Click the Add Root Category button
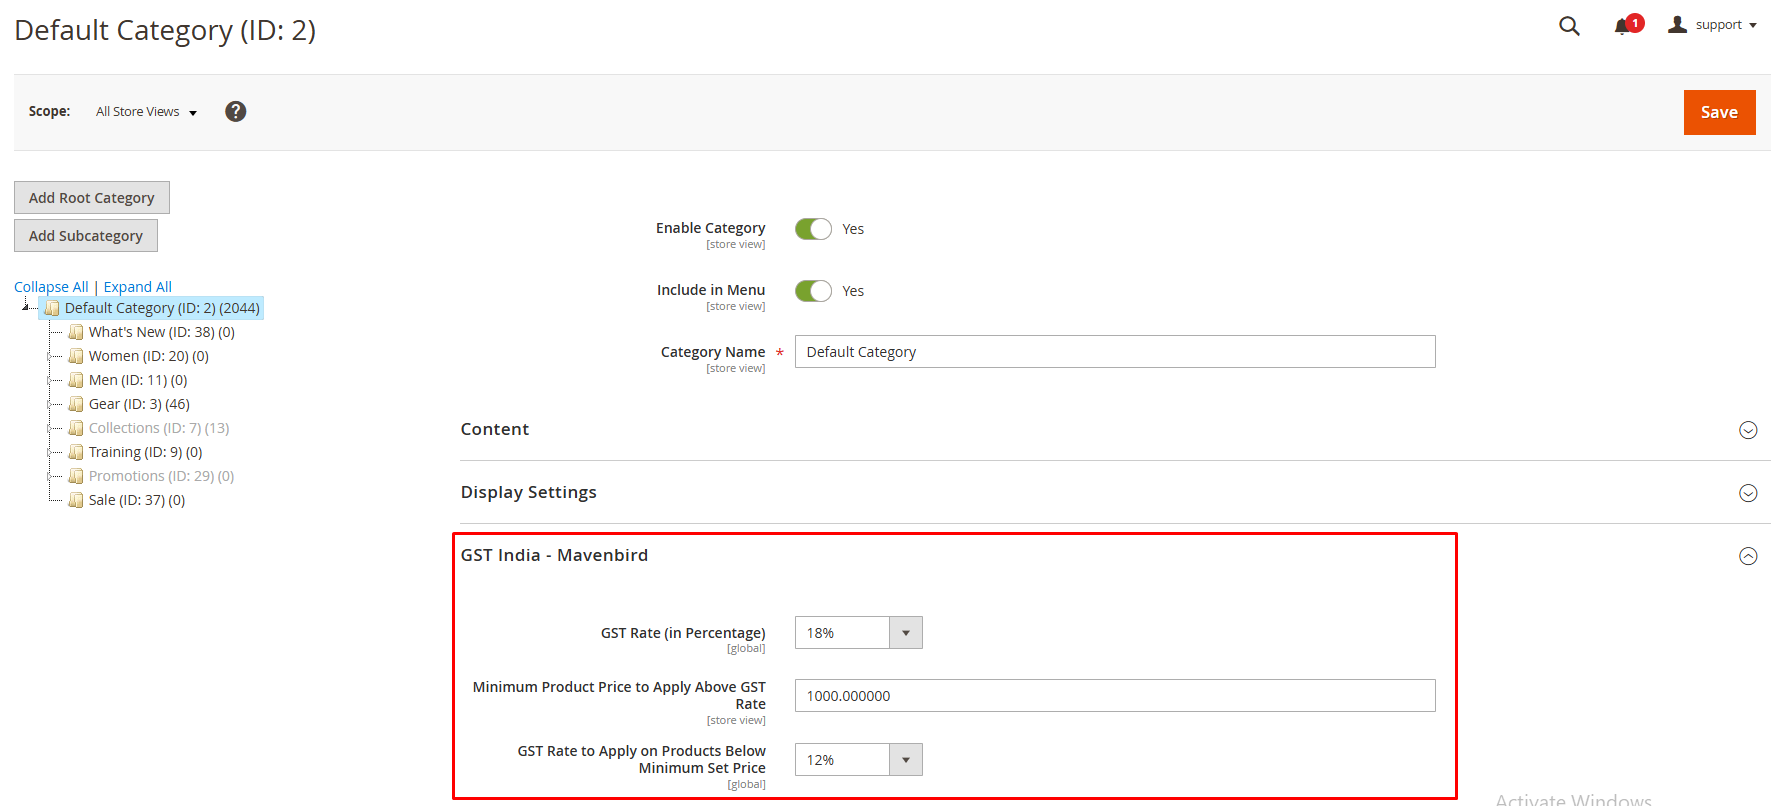 coord(92,197)
